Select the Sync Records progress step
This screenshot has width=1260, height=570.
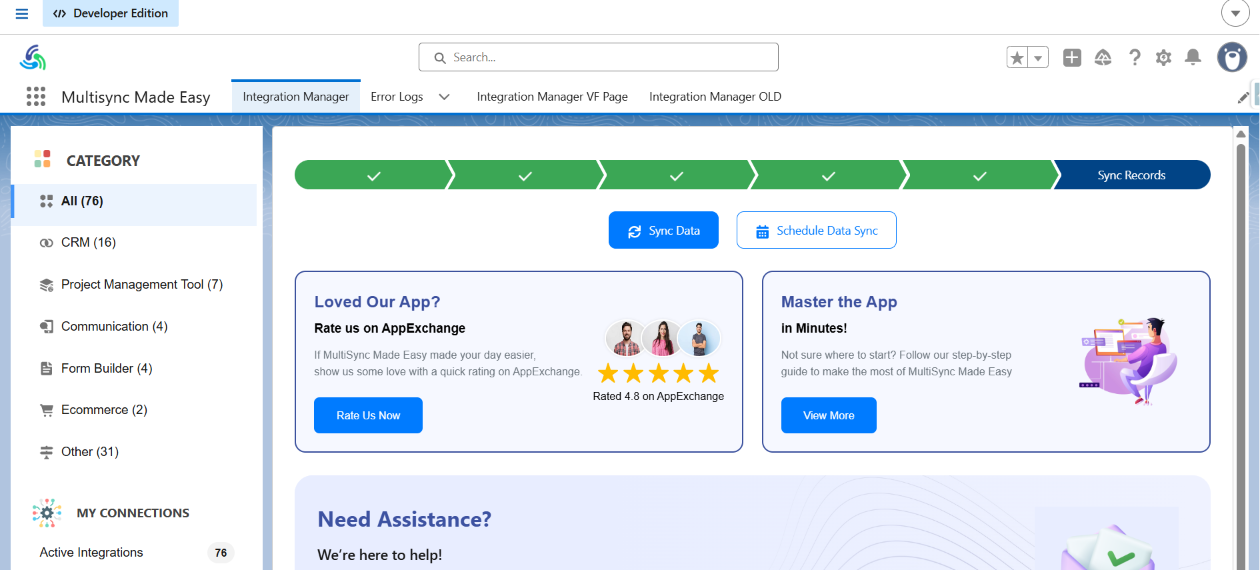[1132, 175]
